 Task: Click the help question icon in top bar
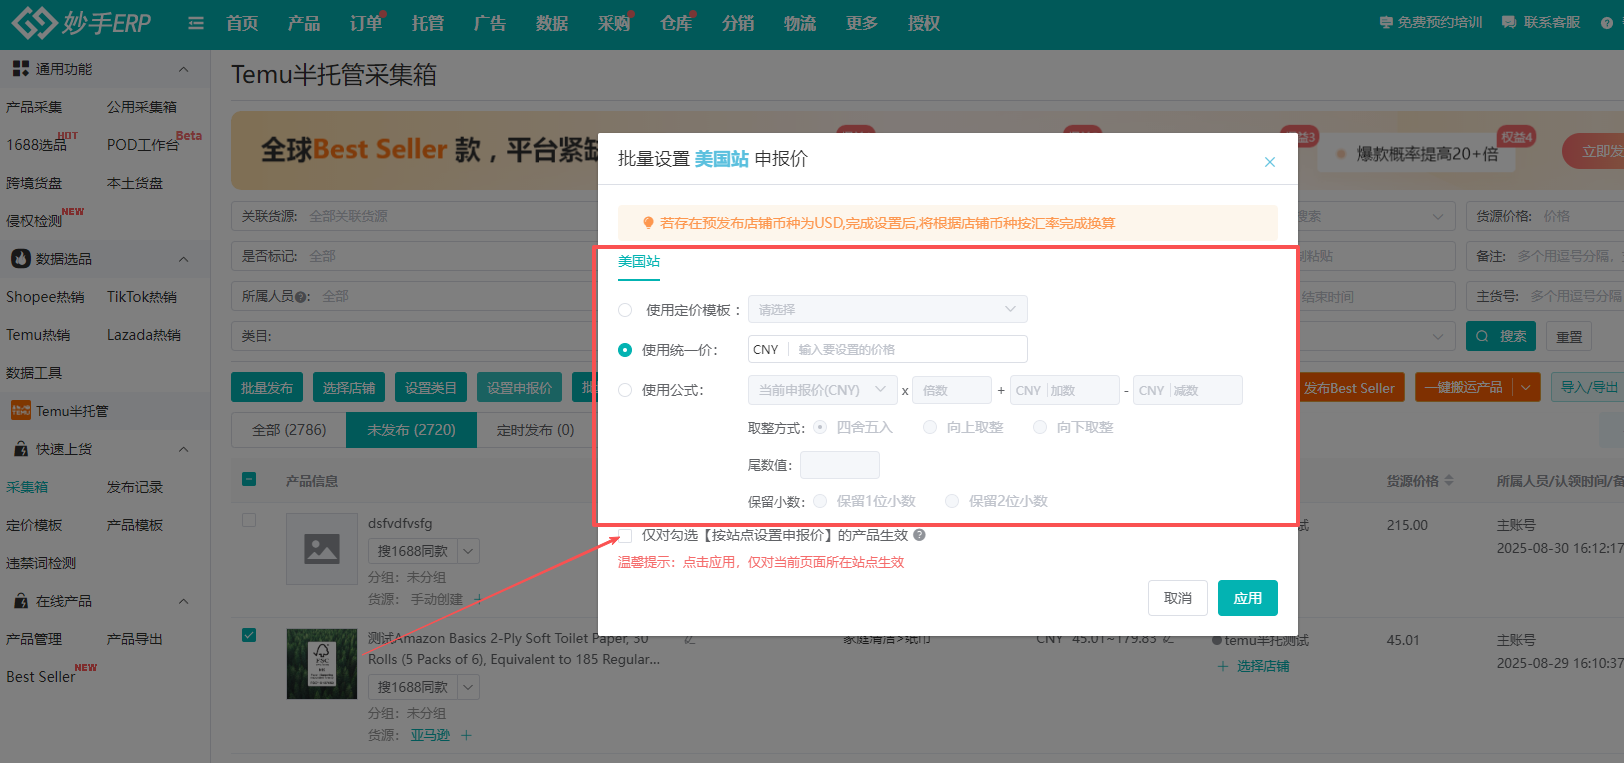1606,22
